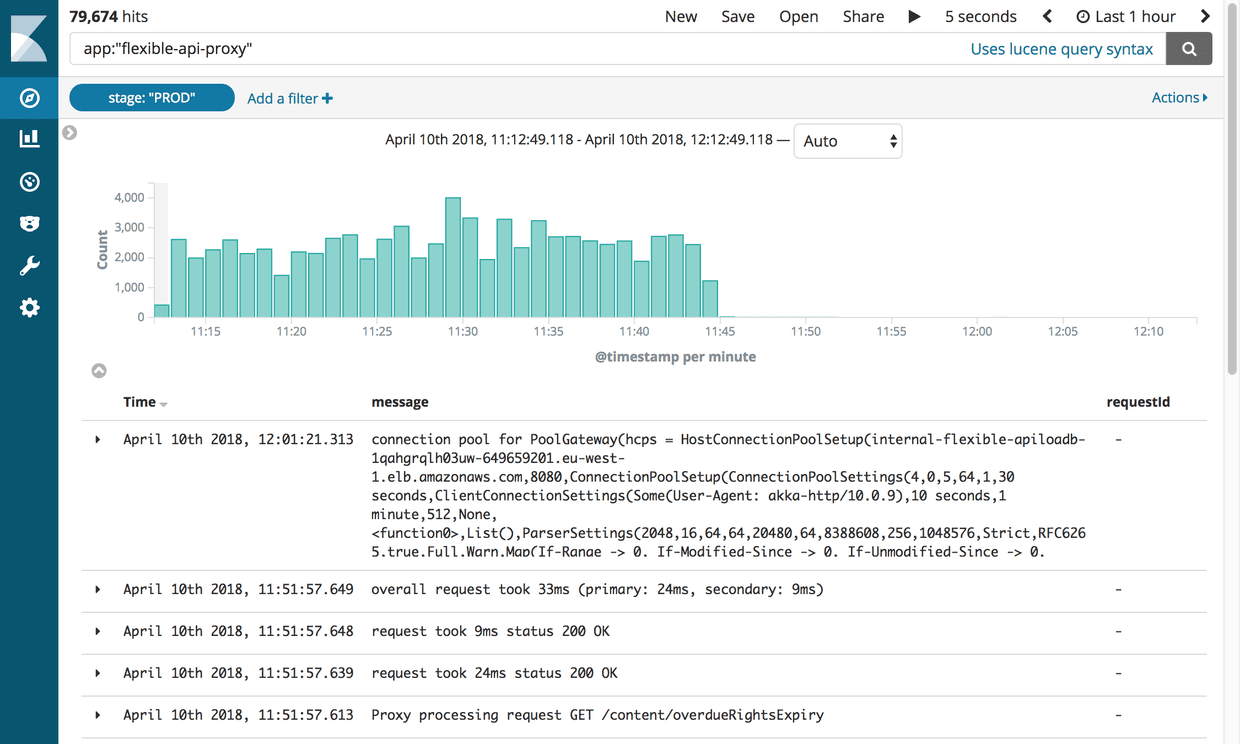Open Dev Tools via the wrench icon
The image size is (1240, 744).
pyautogui.click(x=29, y=266)
